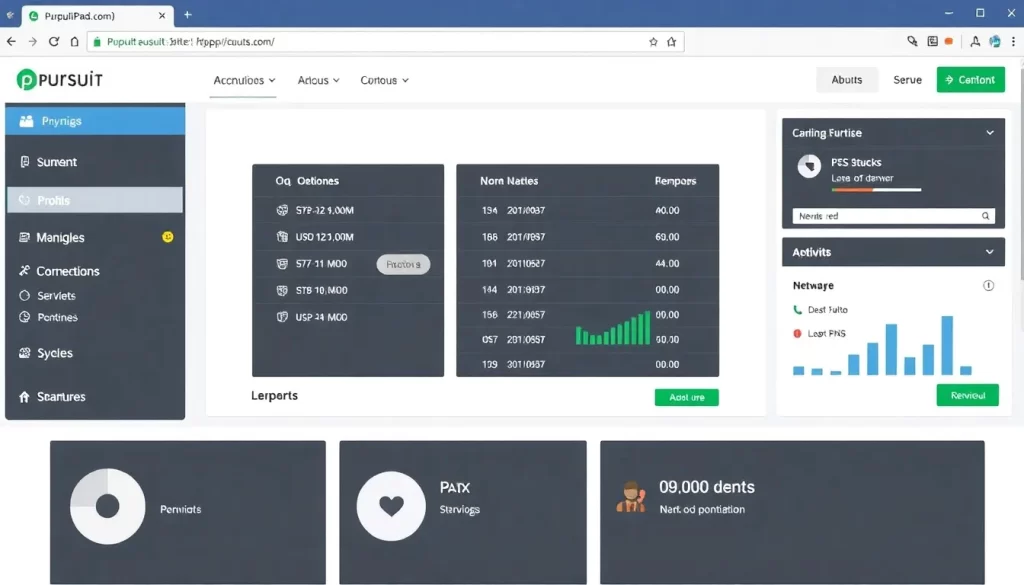The width and height of the screenshot is (1024, 585).
Task: Select Surrent in the left sidebar
Action: point(57,162)
